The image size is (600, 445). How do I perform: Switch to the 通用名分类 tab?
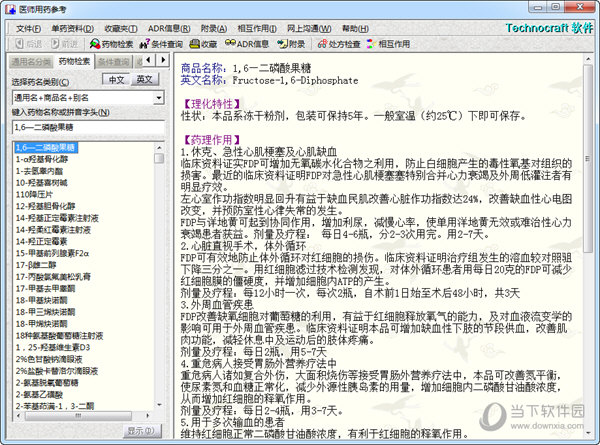[28, 62]
